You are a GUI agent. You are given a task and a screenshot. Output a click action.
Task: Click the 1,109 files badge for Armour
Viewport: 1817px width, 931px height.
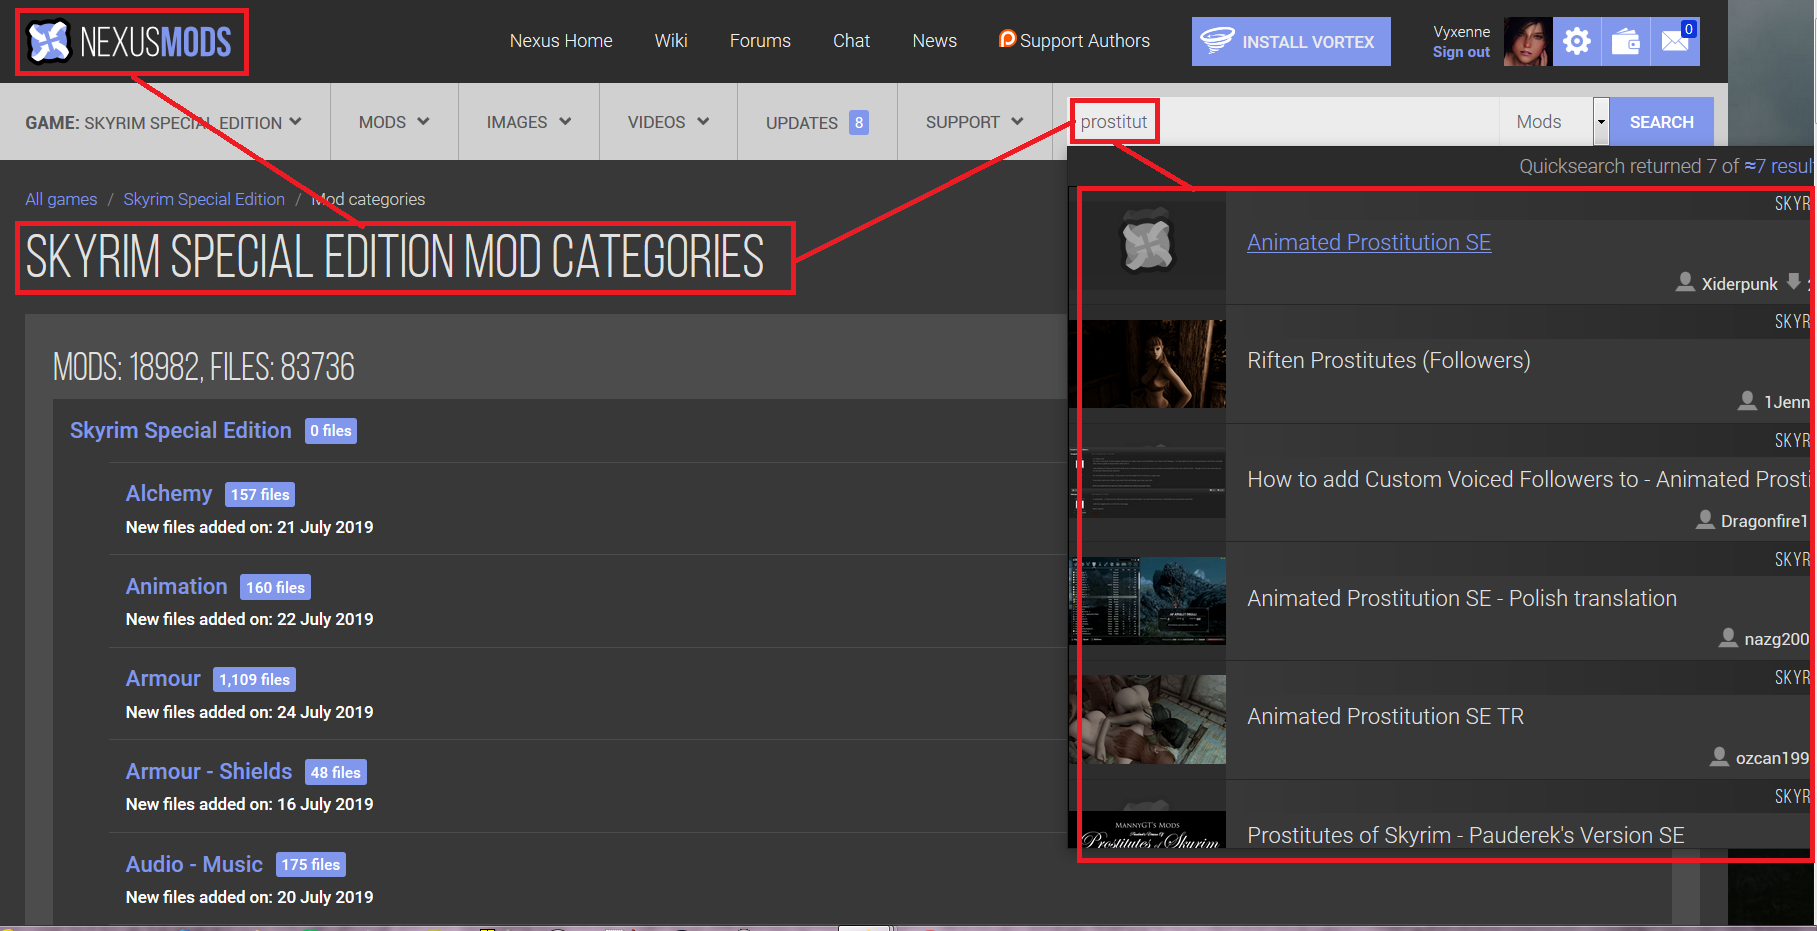pos(254,679)
